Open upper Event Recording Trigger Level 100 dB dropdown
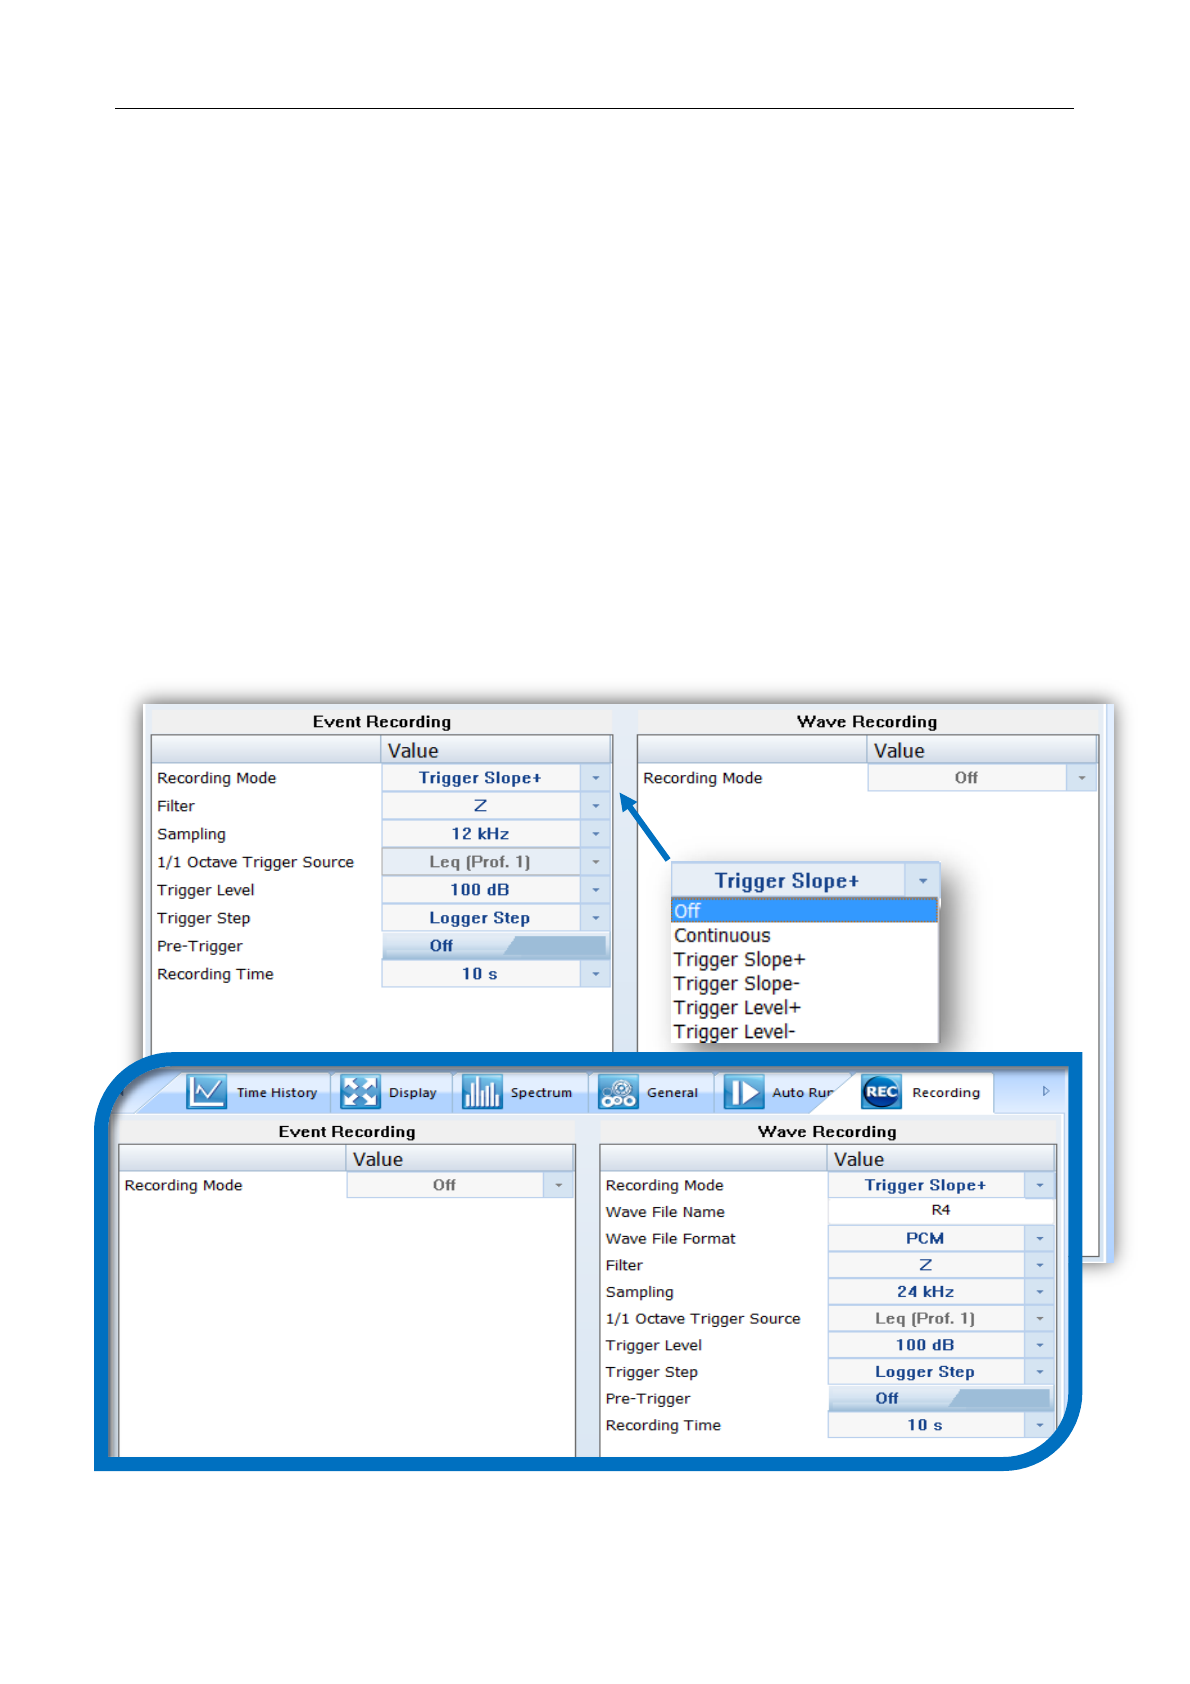Viewport: 1190px width, 1684px height. (596, 890)
